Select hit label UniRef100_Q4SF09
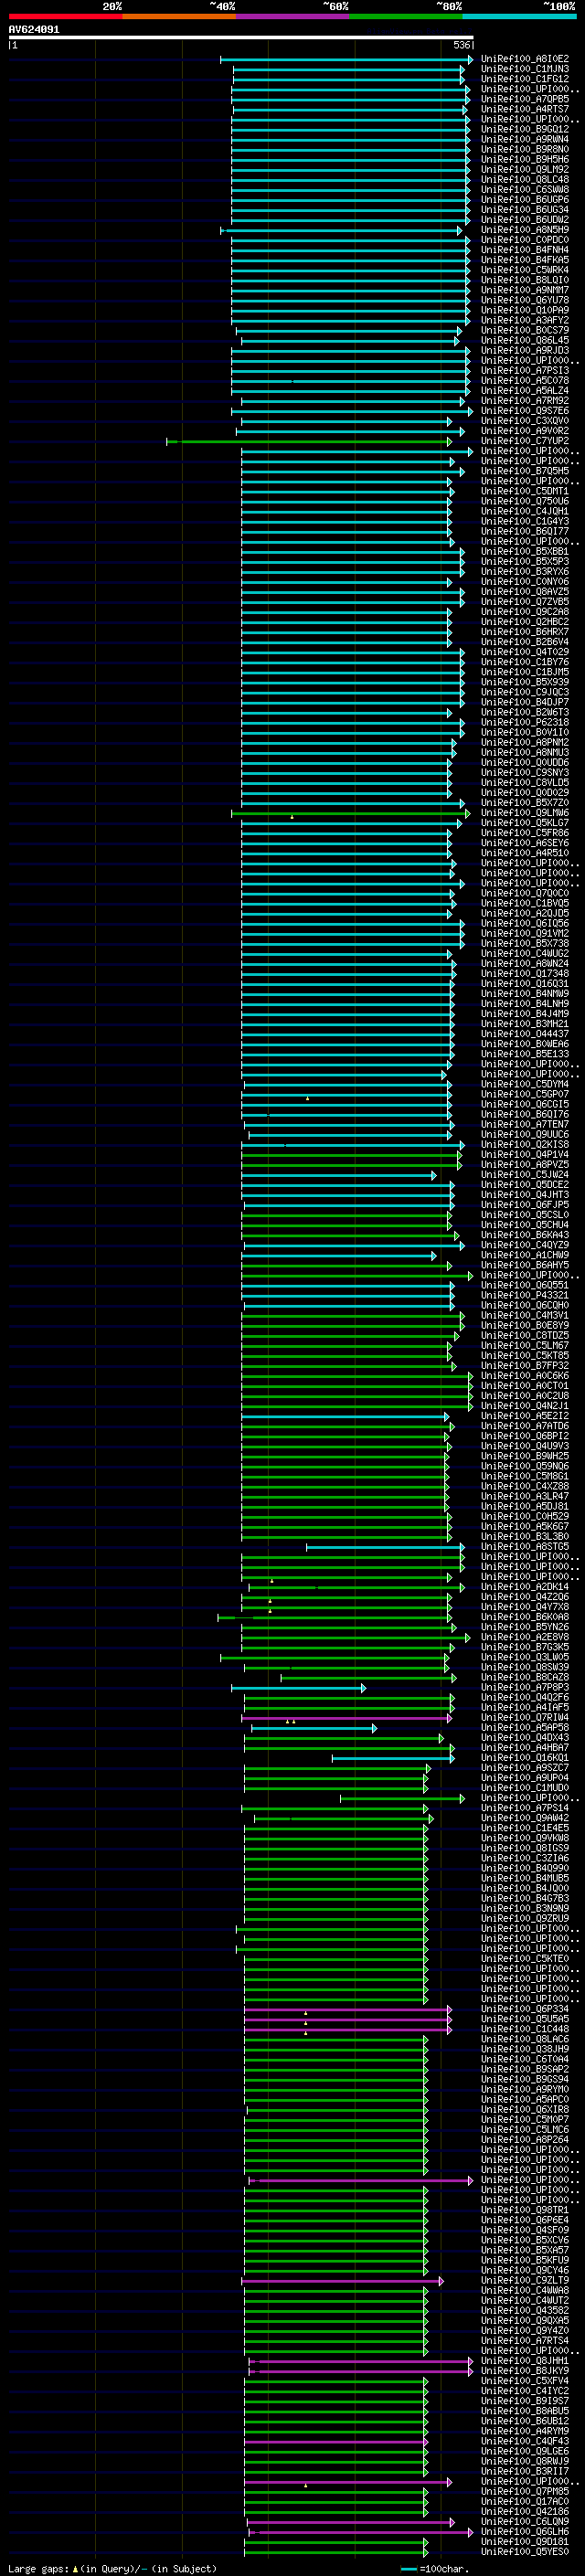 [x=525, y=2230]
